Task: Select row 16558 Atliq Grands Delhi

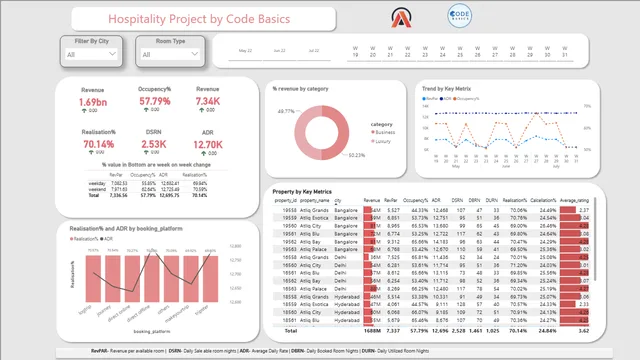Action: [x=431, y=257]
